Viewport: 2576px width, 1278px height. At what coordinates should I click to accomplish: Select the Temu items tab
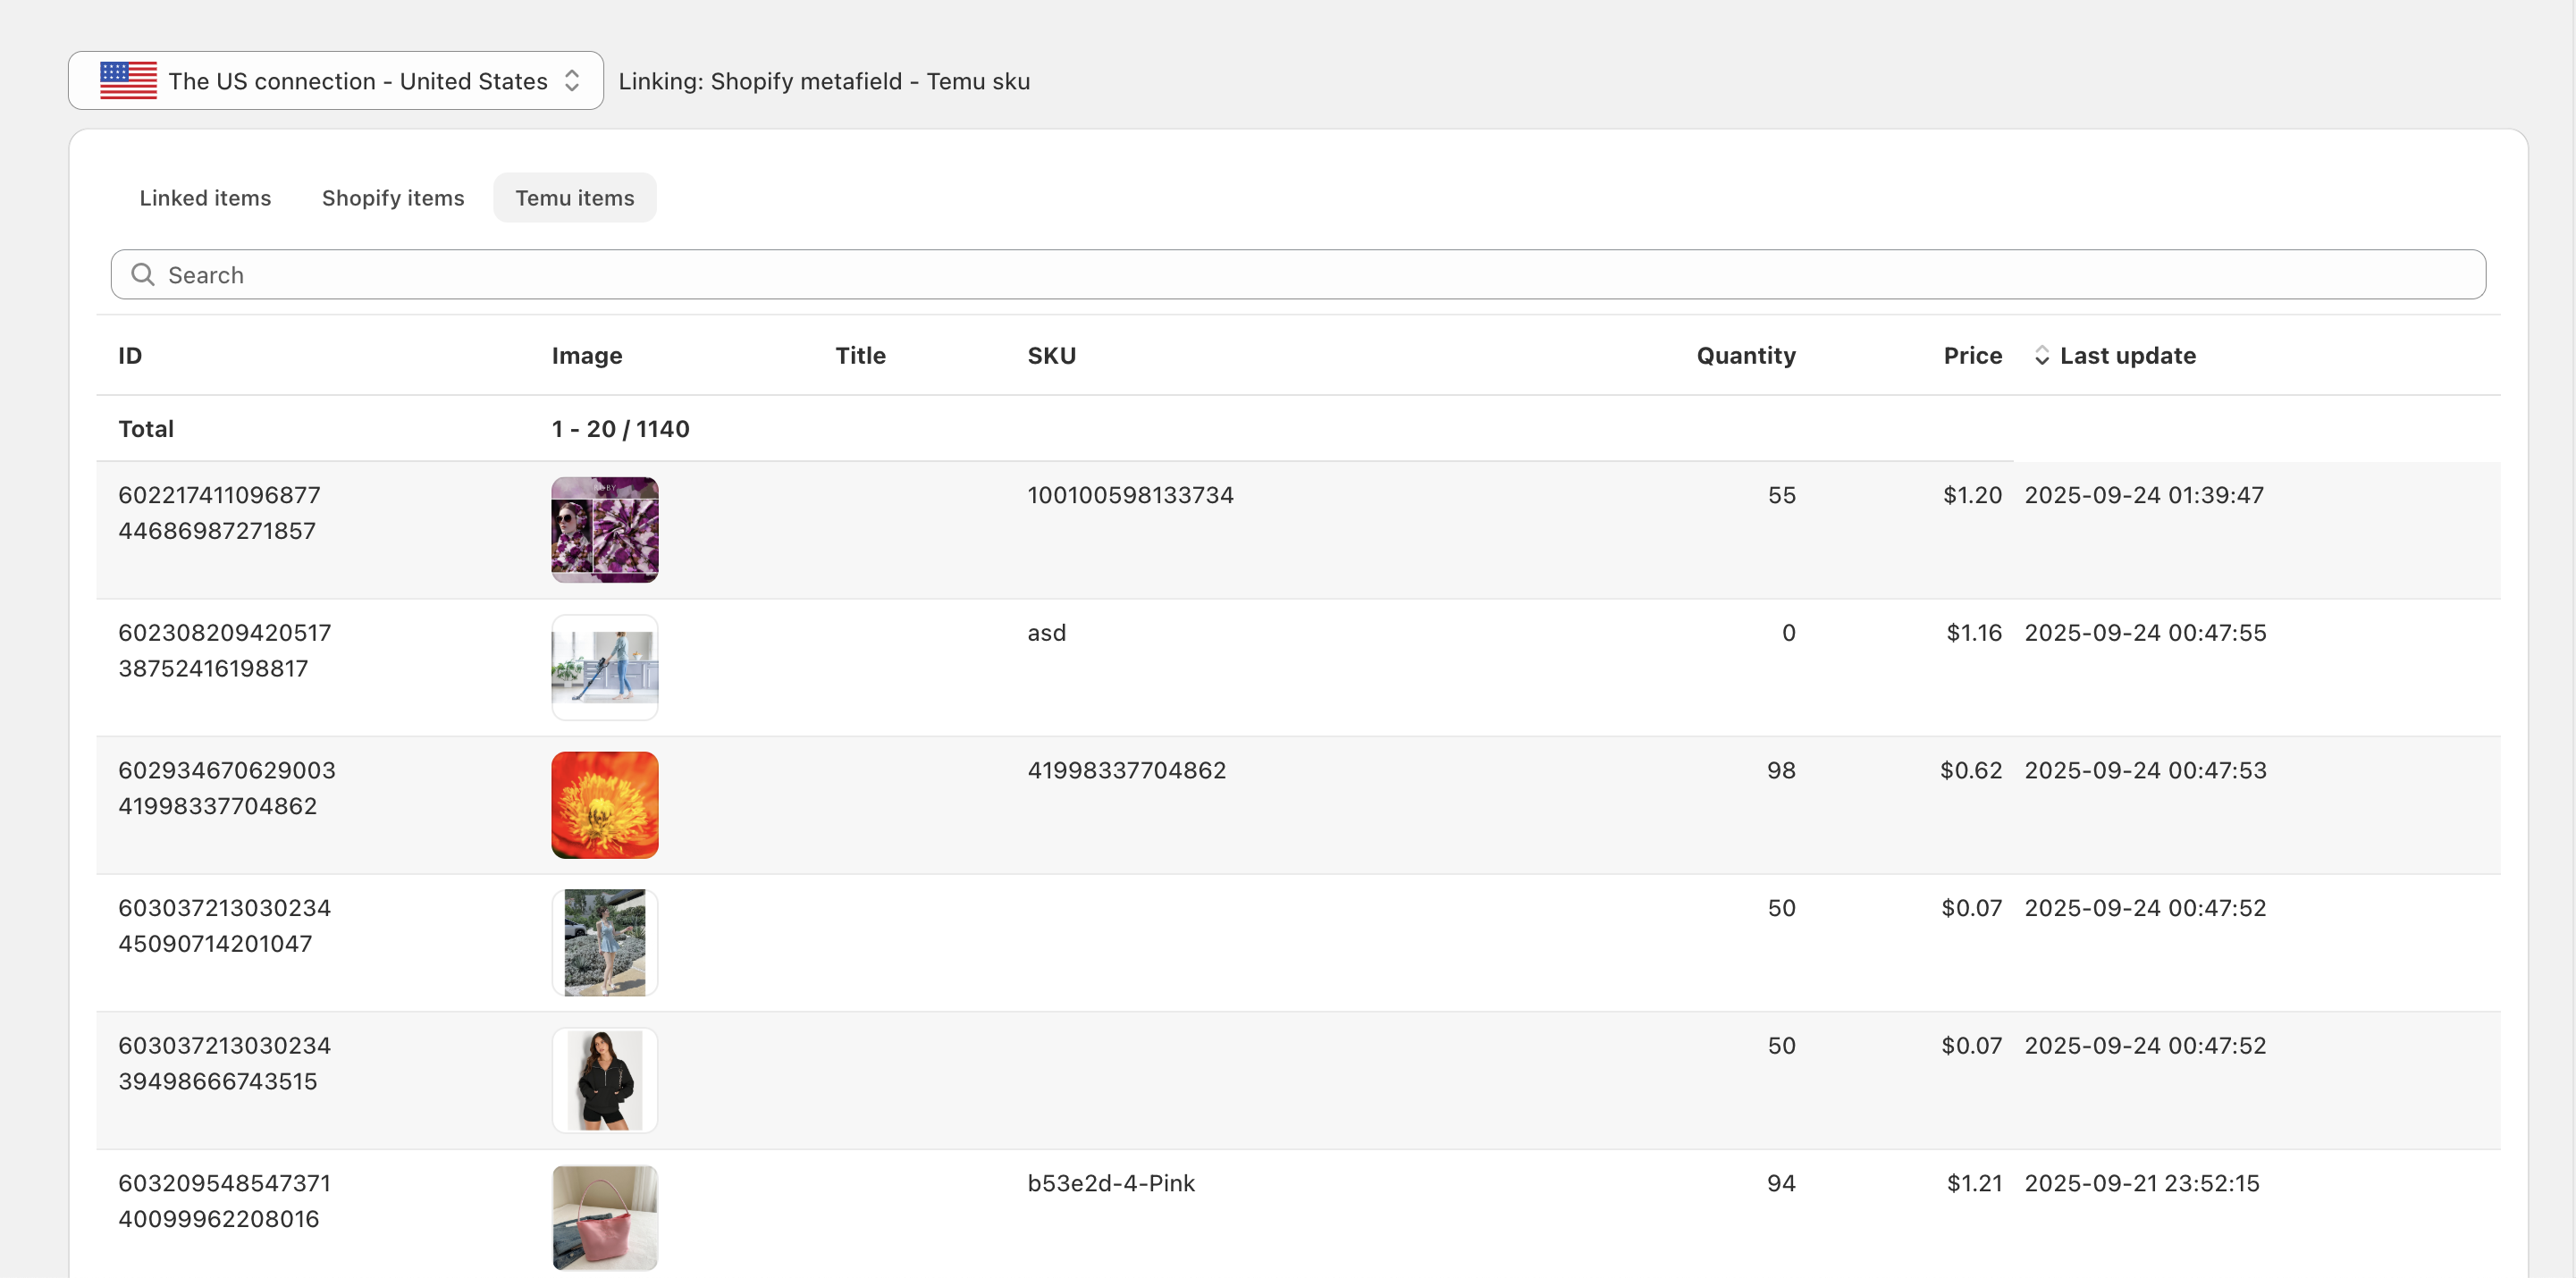pyautogui.click(x=574, y=197)
